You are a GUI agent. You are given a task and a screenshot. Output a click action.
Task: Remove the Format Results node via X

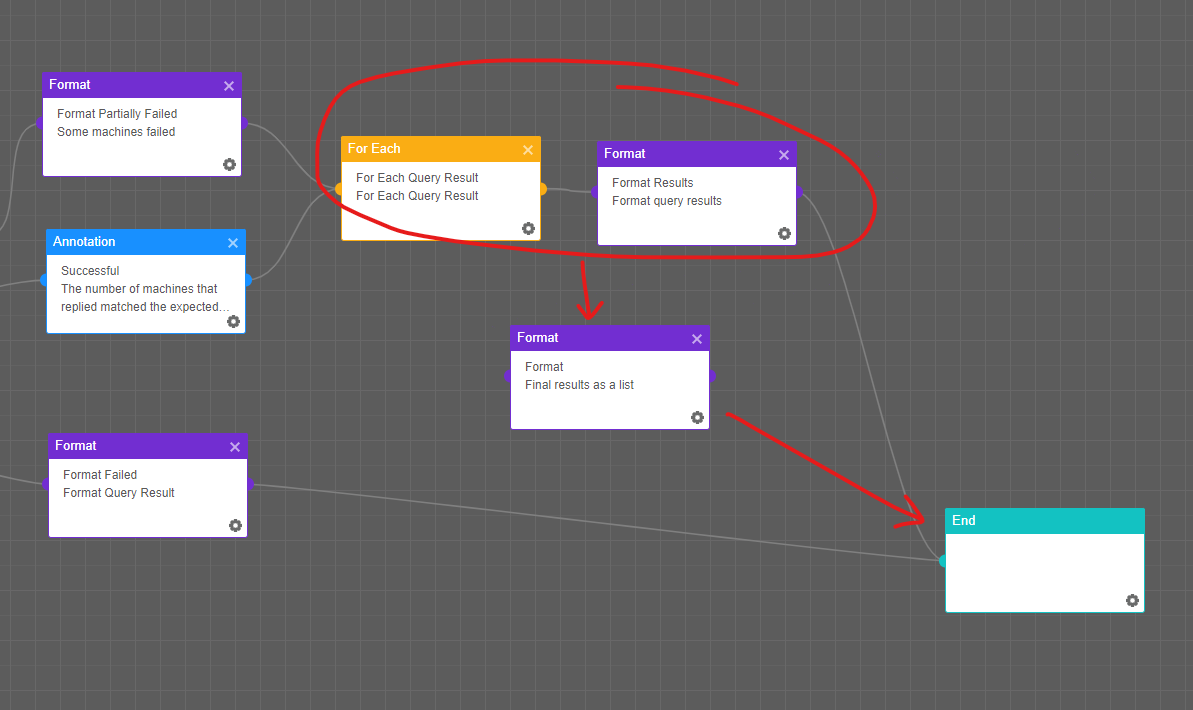(784, 155)
